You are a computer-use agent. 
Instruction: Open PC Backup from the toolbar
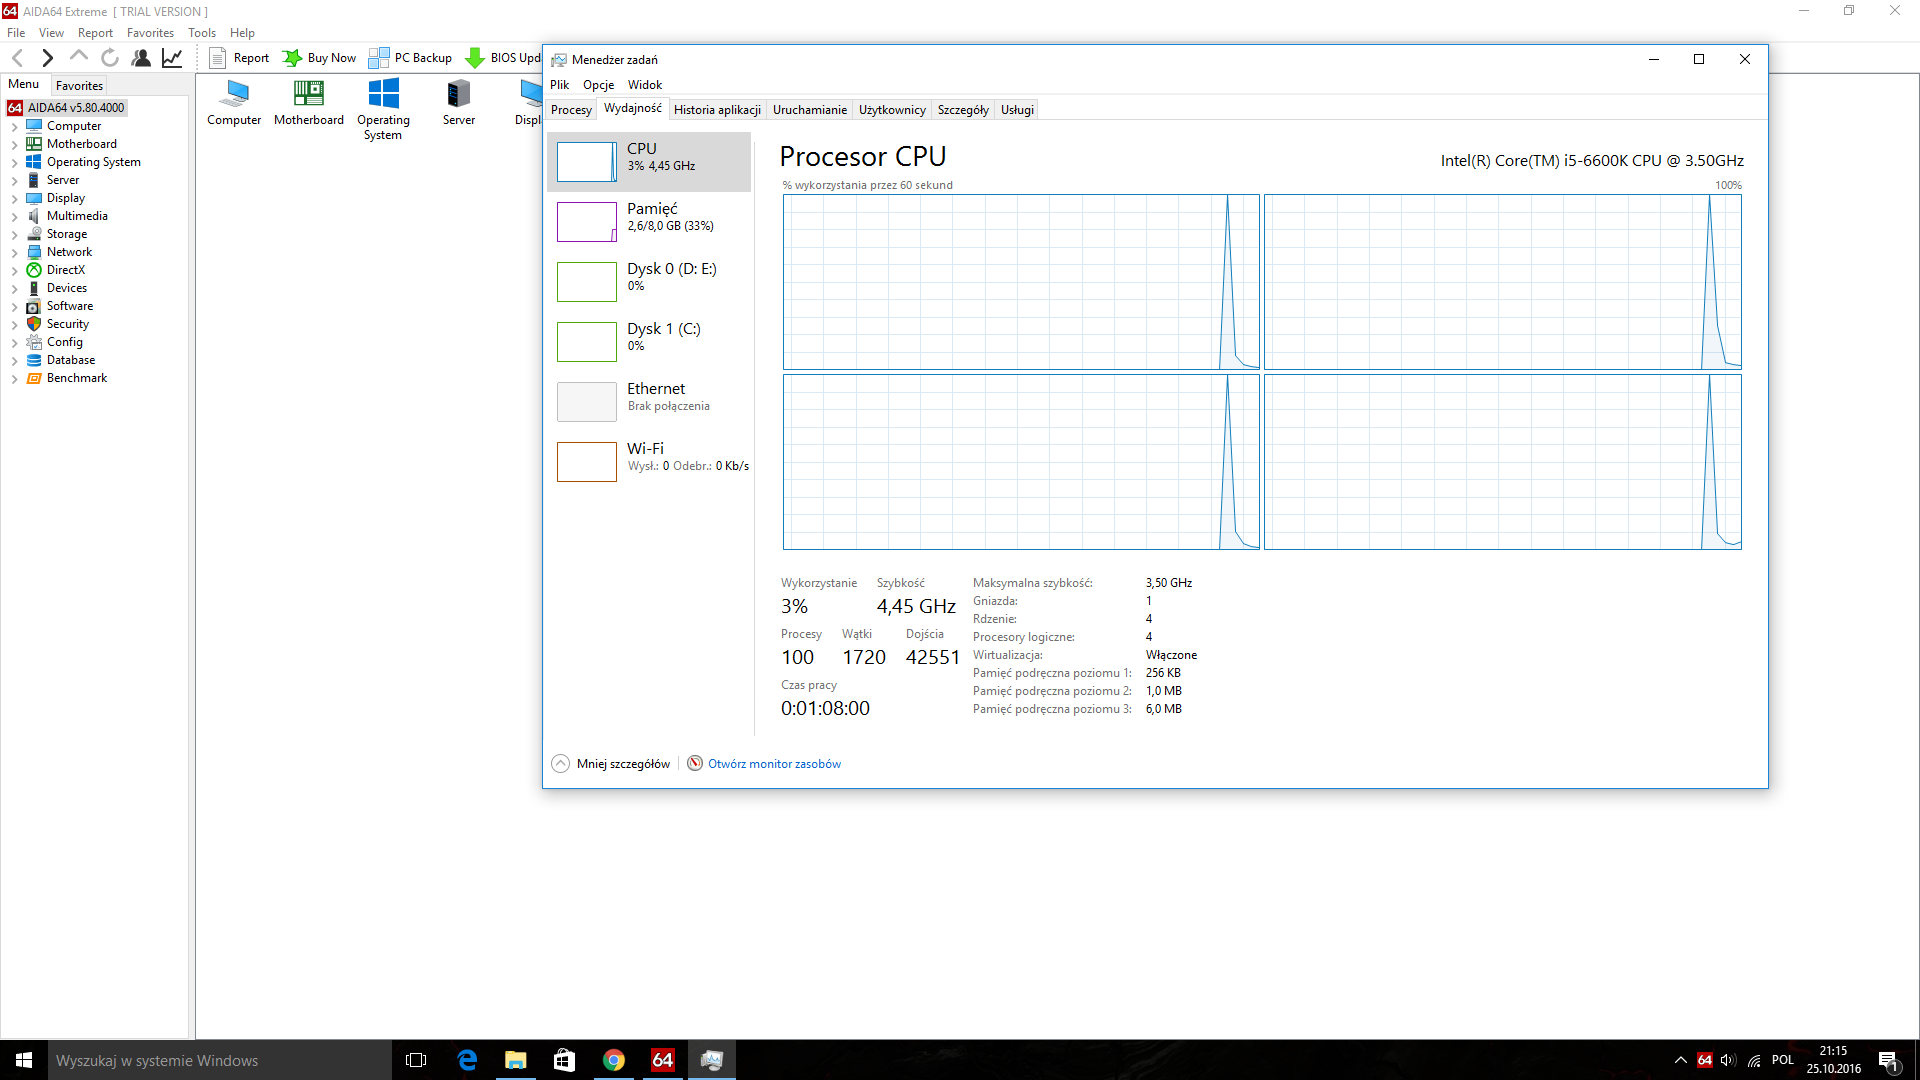click(x=411, y=58)
